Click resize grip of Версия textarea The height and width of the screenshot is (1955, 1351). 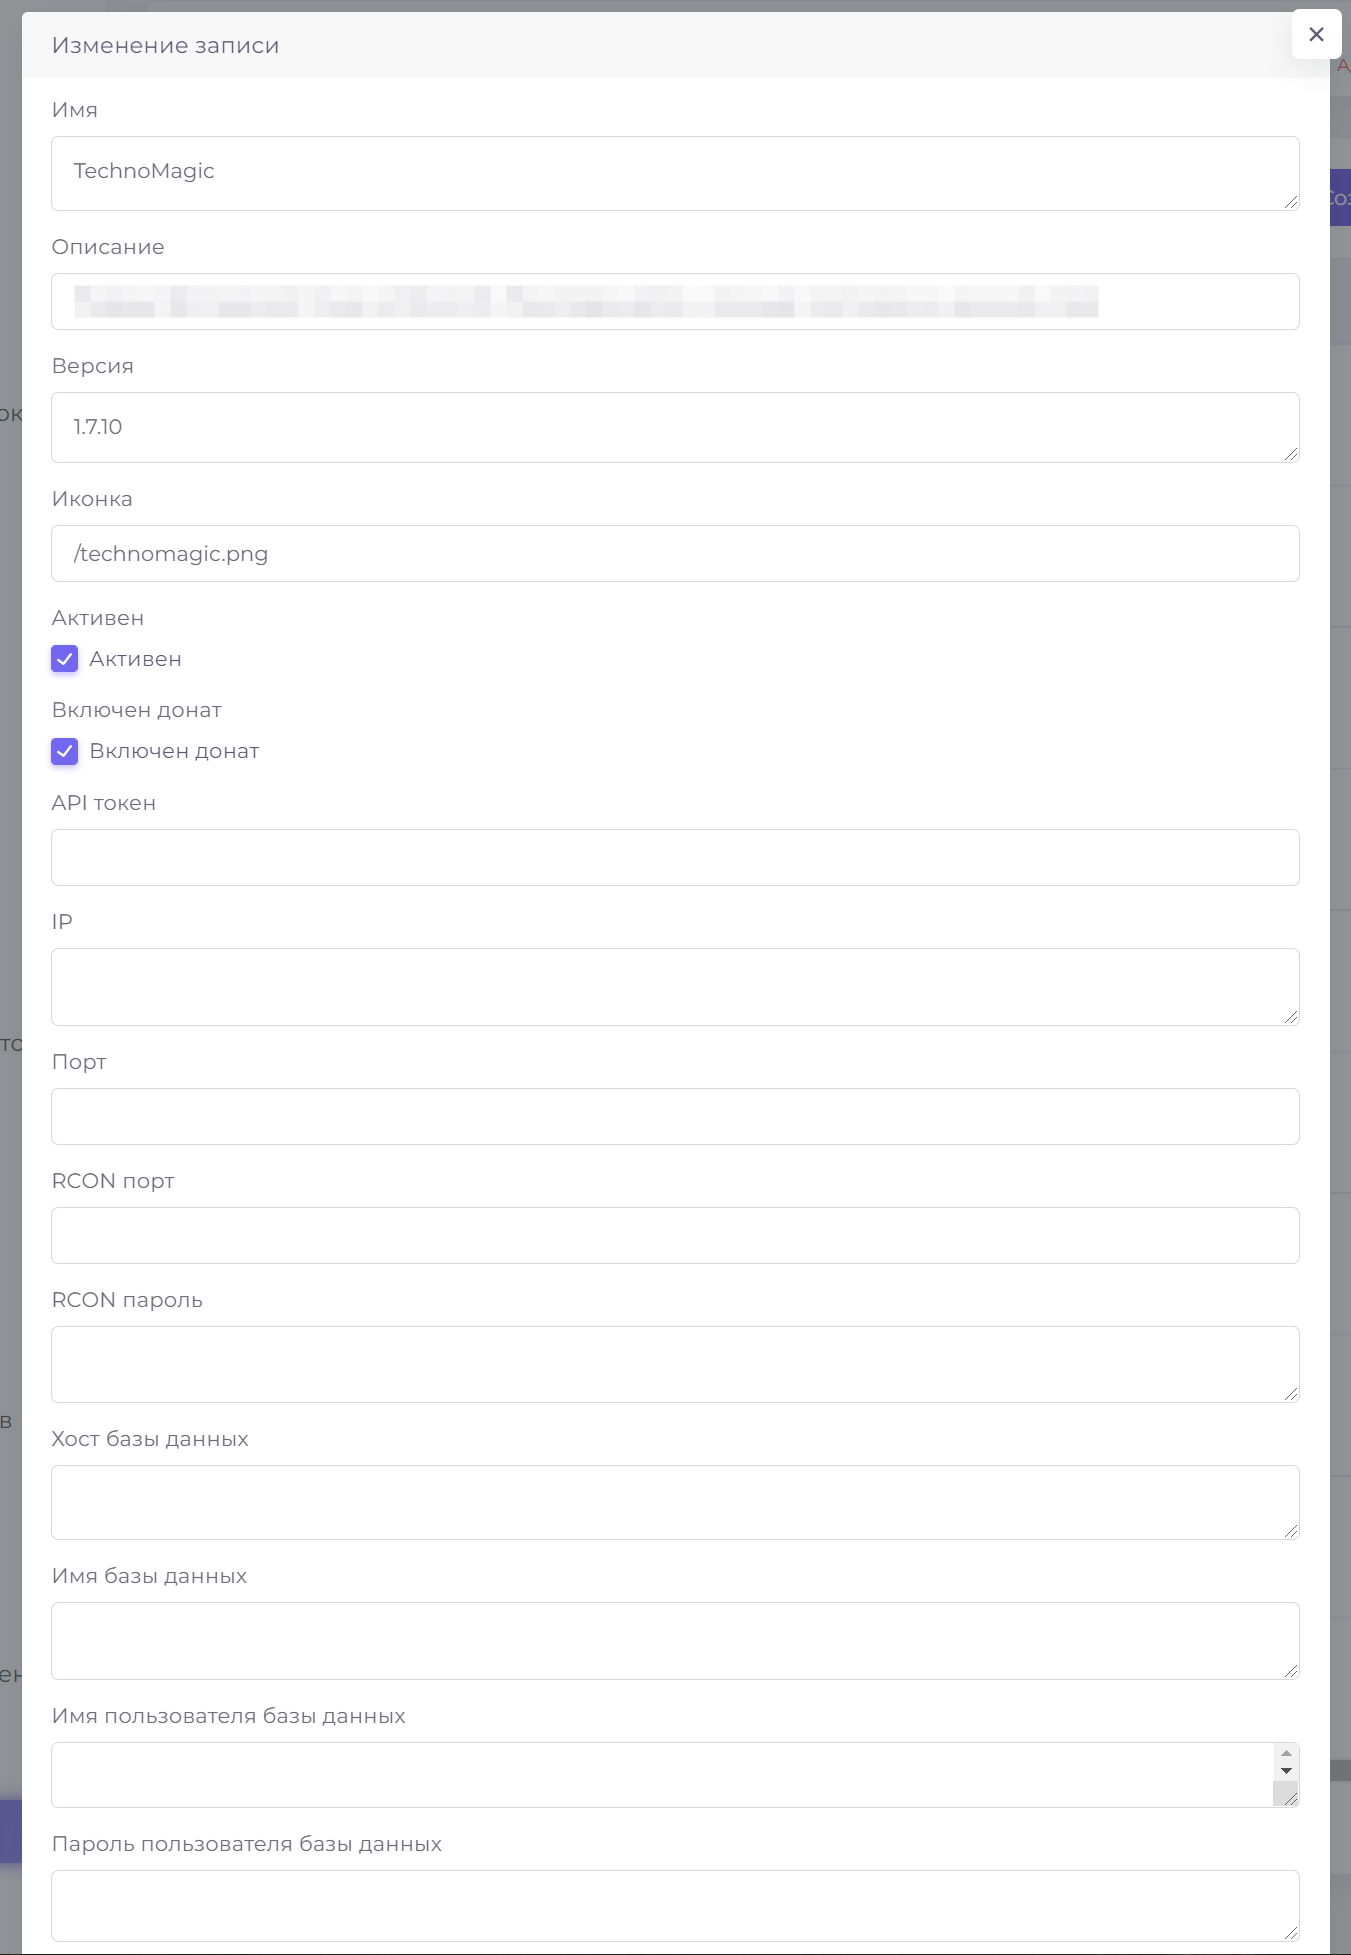tap(1290, 453)
